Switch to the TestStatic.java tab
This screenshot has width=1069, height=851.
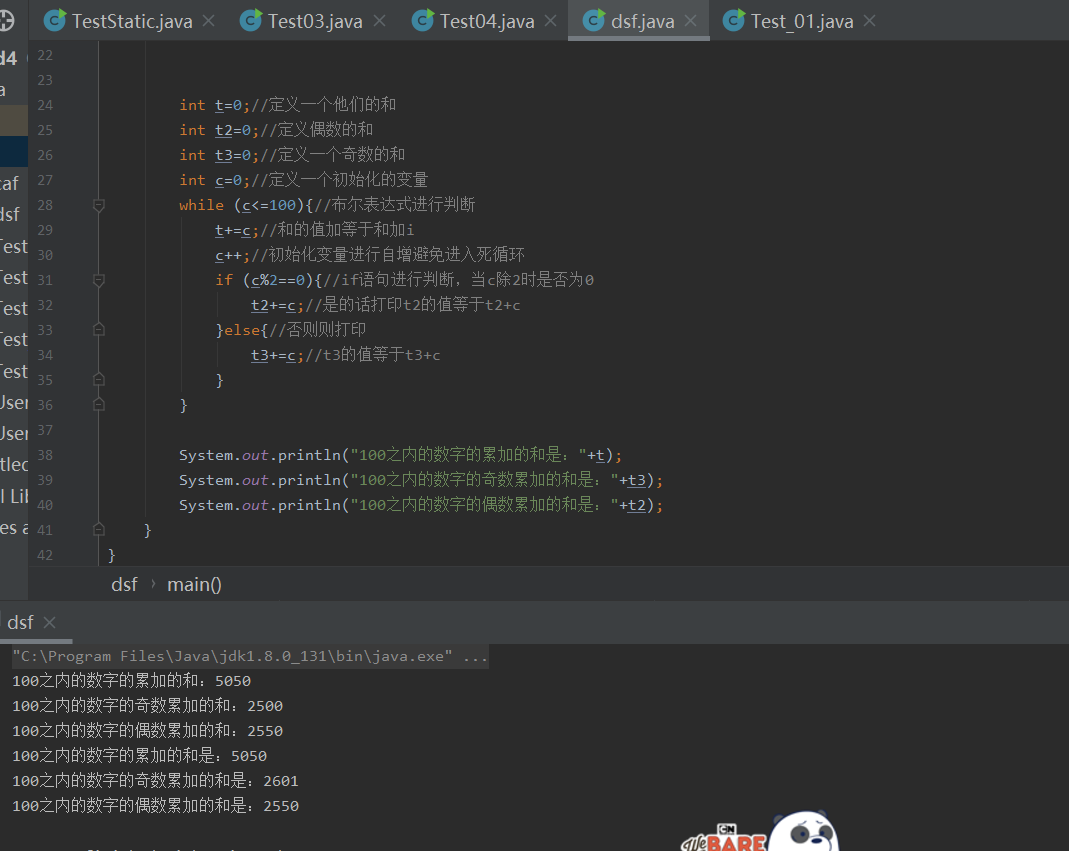click(130, 20)
